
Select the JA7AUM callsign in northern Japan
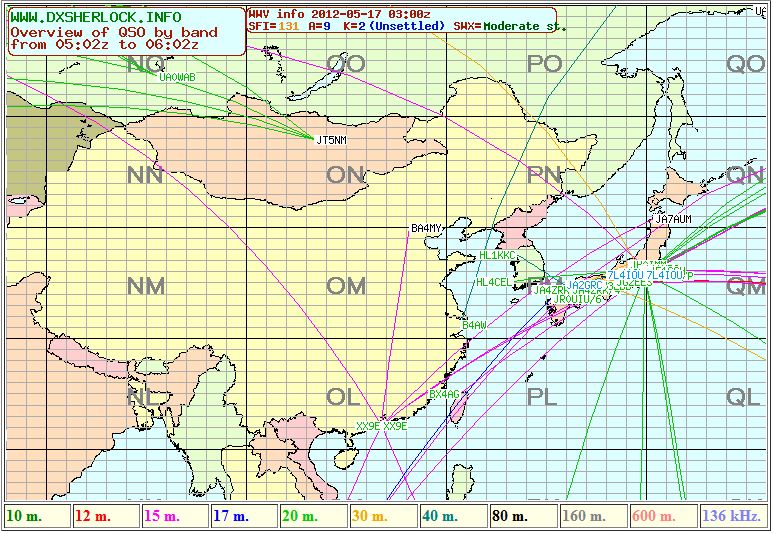pyautogui.click(x=673, y=218)
